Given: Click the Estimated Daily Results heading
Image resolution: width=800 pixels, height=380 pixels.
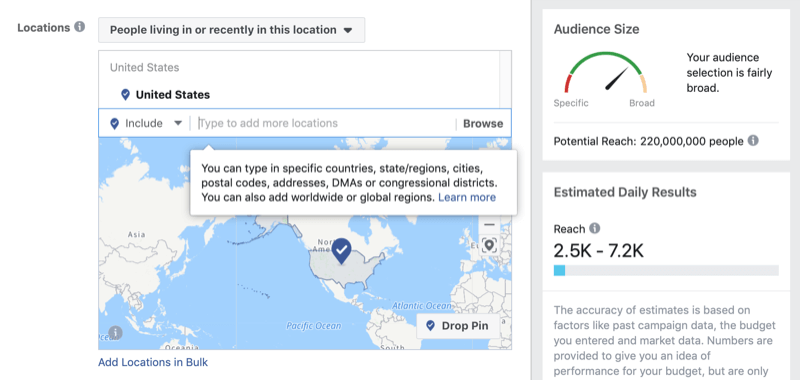Looking at the screenshot, I should (x=625, y=192).
